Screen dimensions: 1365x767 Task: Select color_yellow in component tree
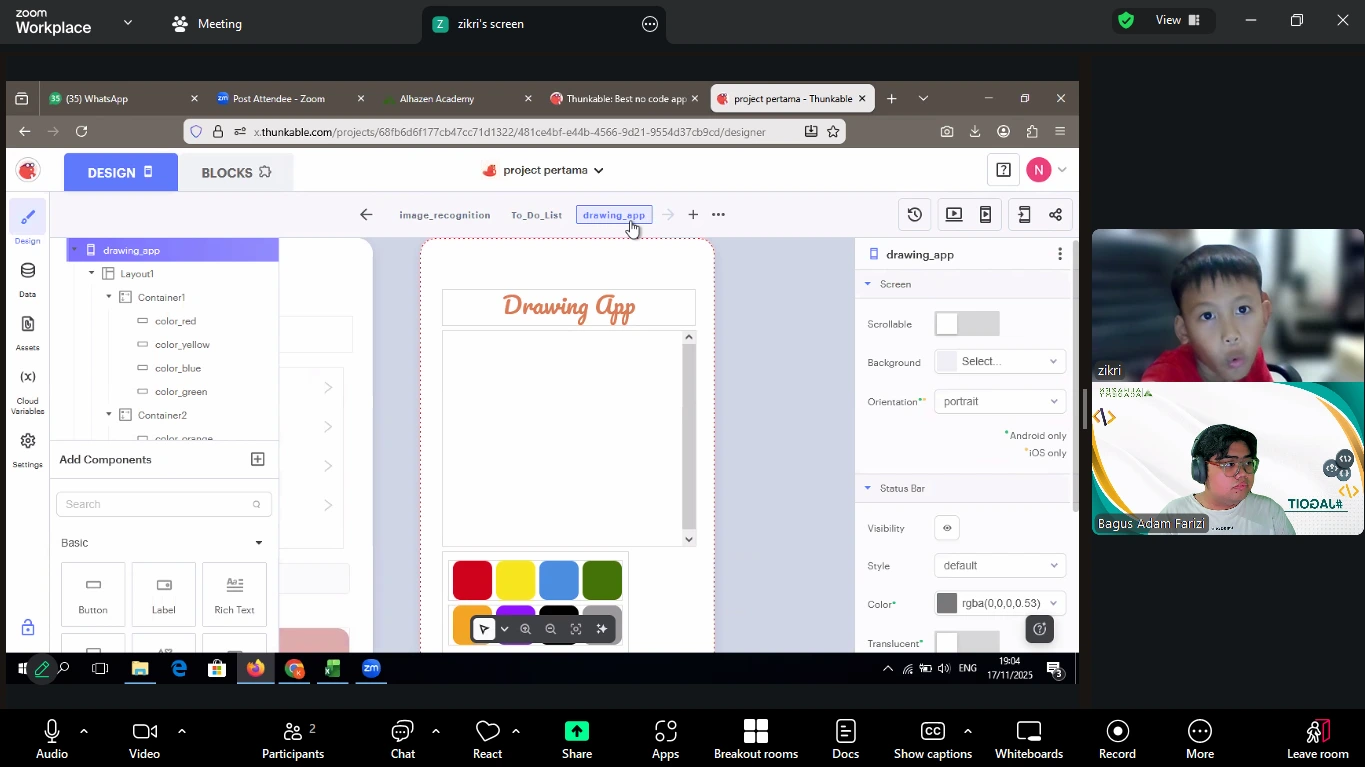click(182, 345)
